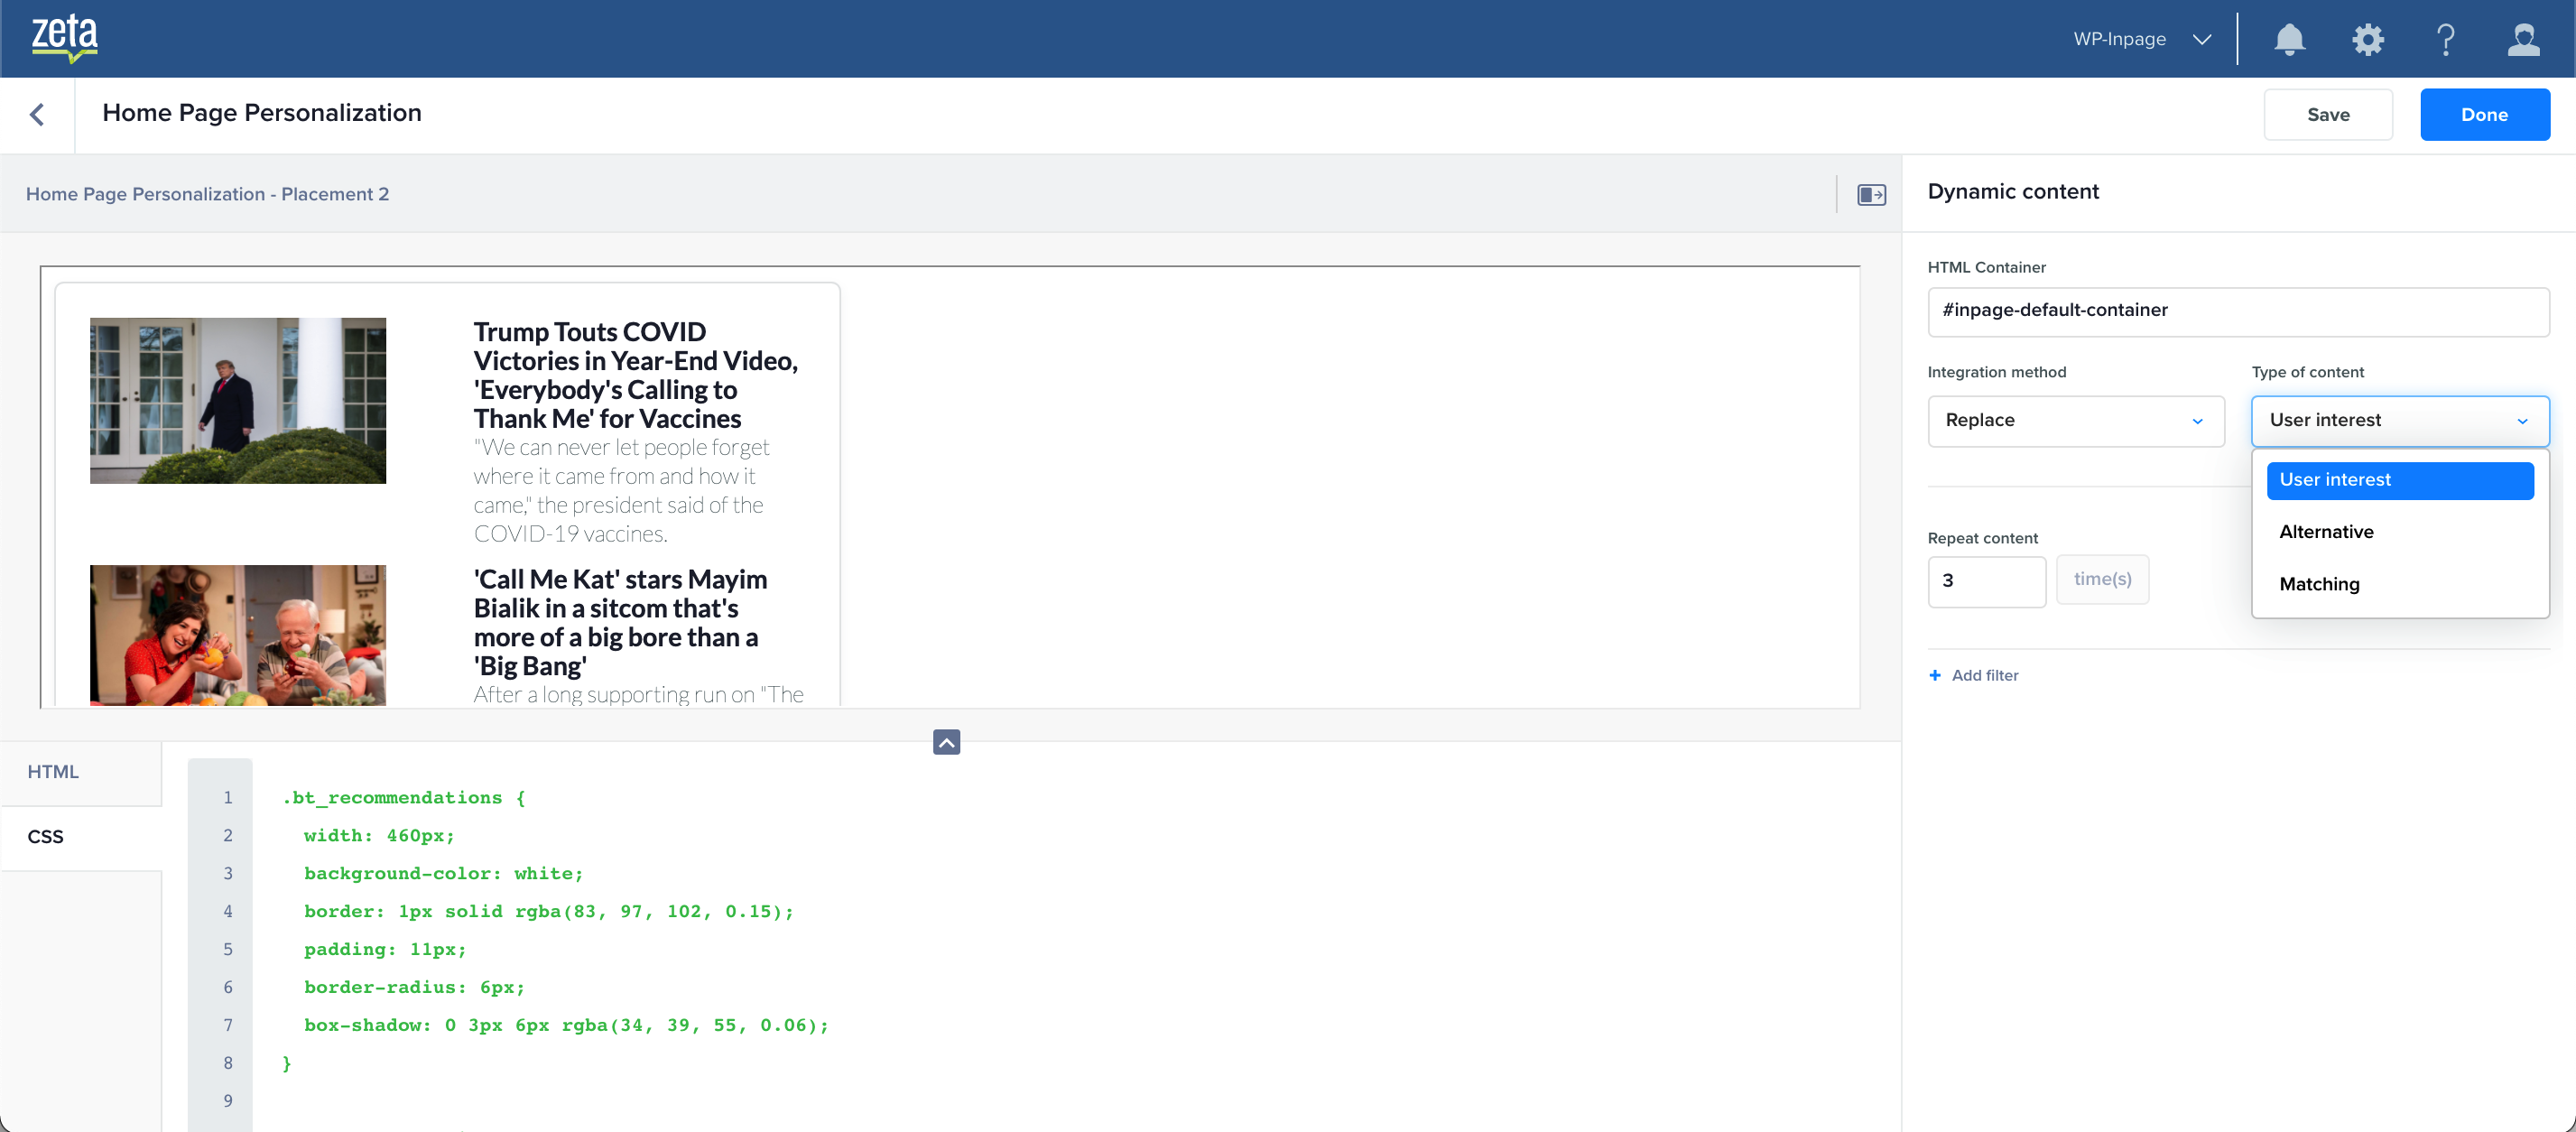
Task: Toggle the side panel layout icon
Action: (x=1871, y=194)
